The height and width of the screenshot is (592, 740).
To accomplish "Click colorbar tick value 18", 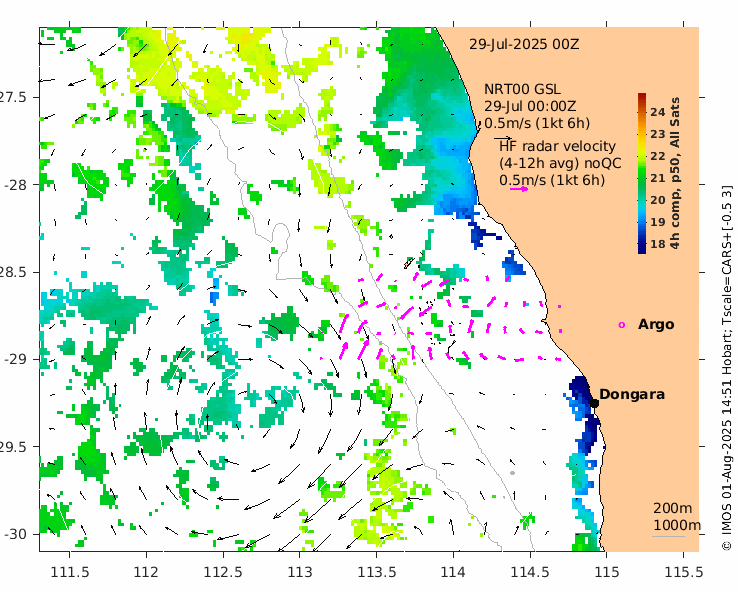I will coord(657,244).
